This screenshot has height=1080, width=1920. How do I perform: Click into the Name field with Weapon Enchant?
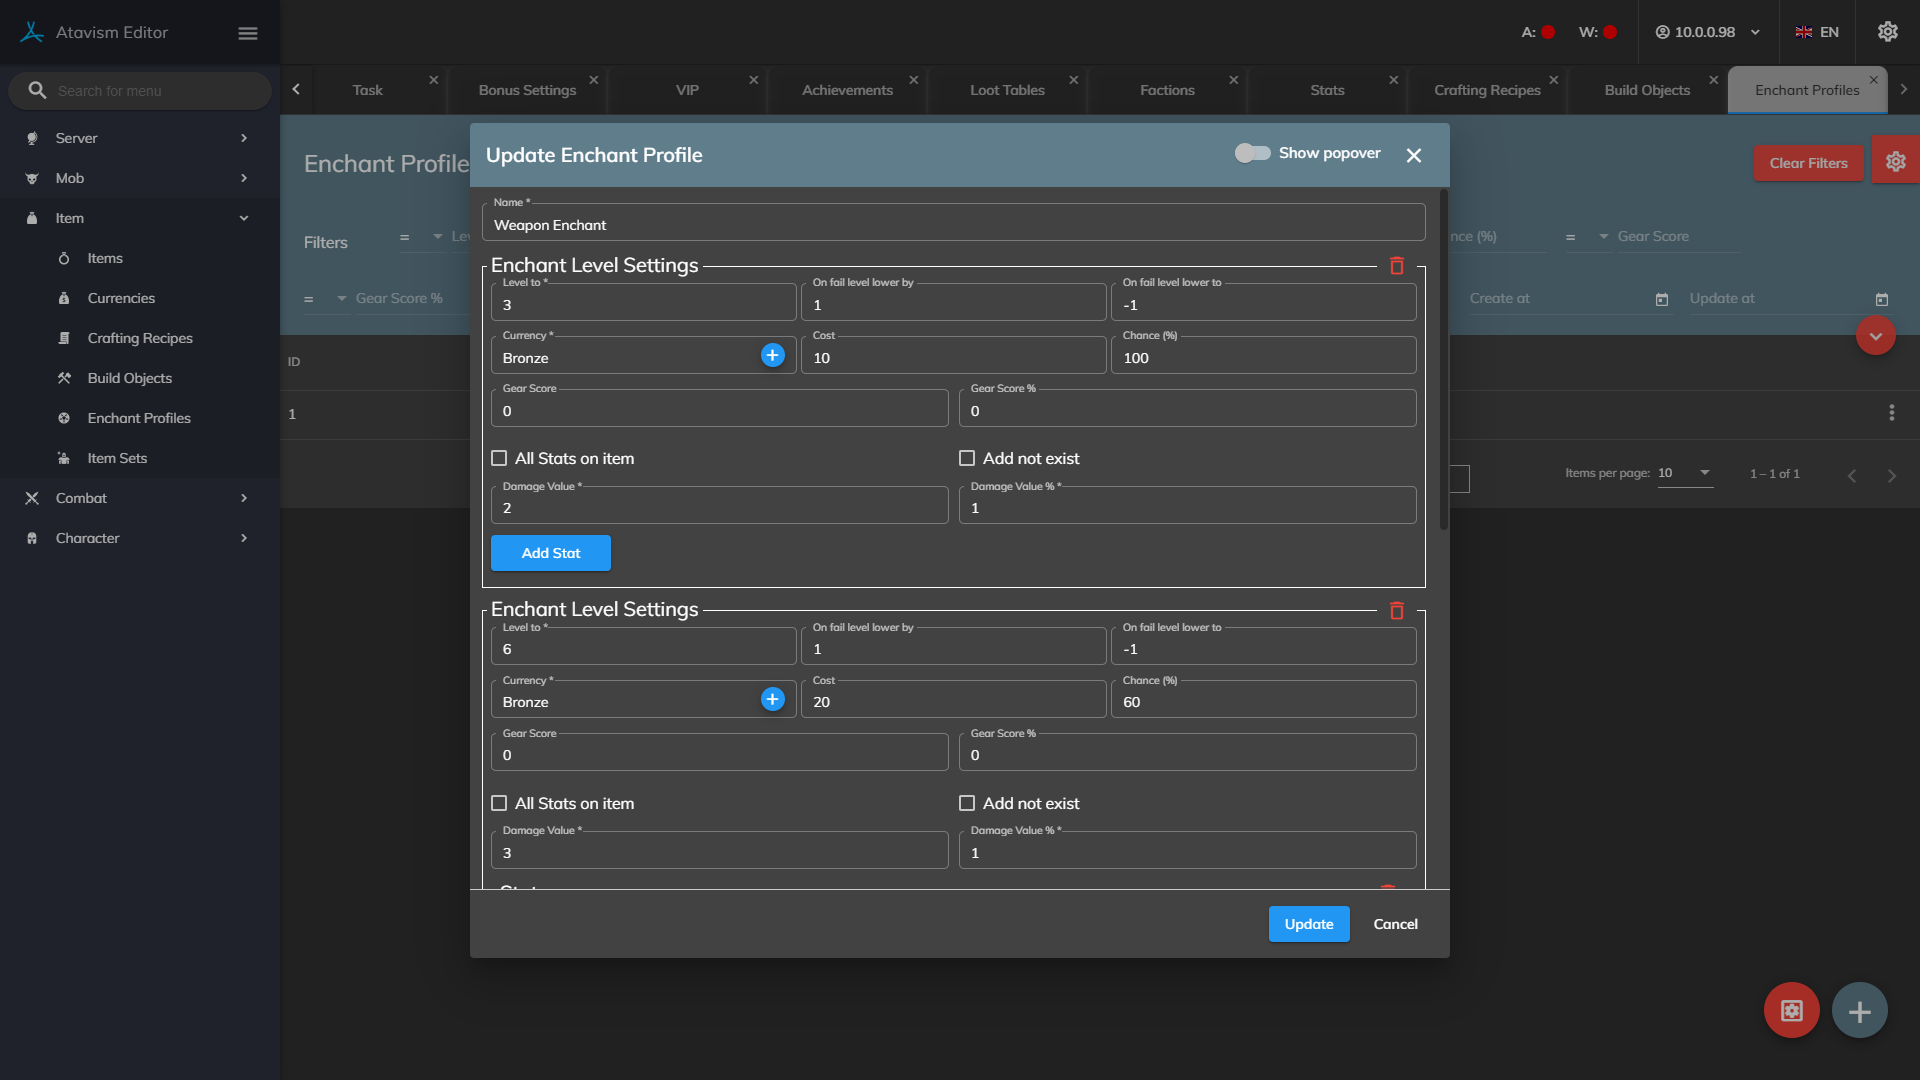pos(953,225)
